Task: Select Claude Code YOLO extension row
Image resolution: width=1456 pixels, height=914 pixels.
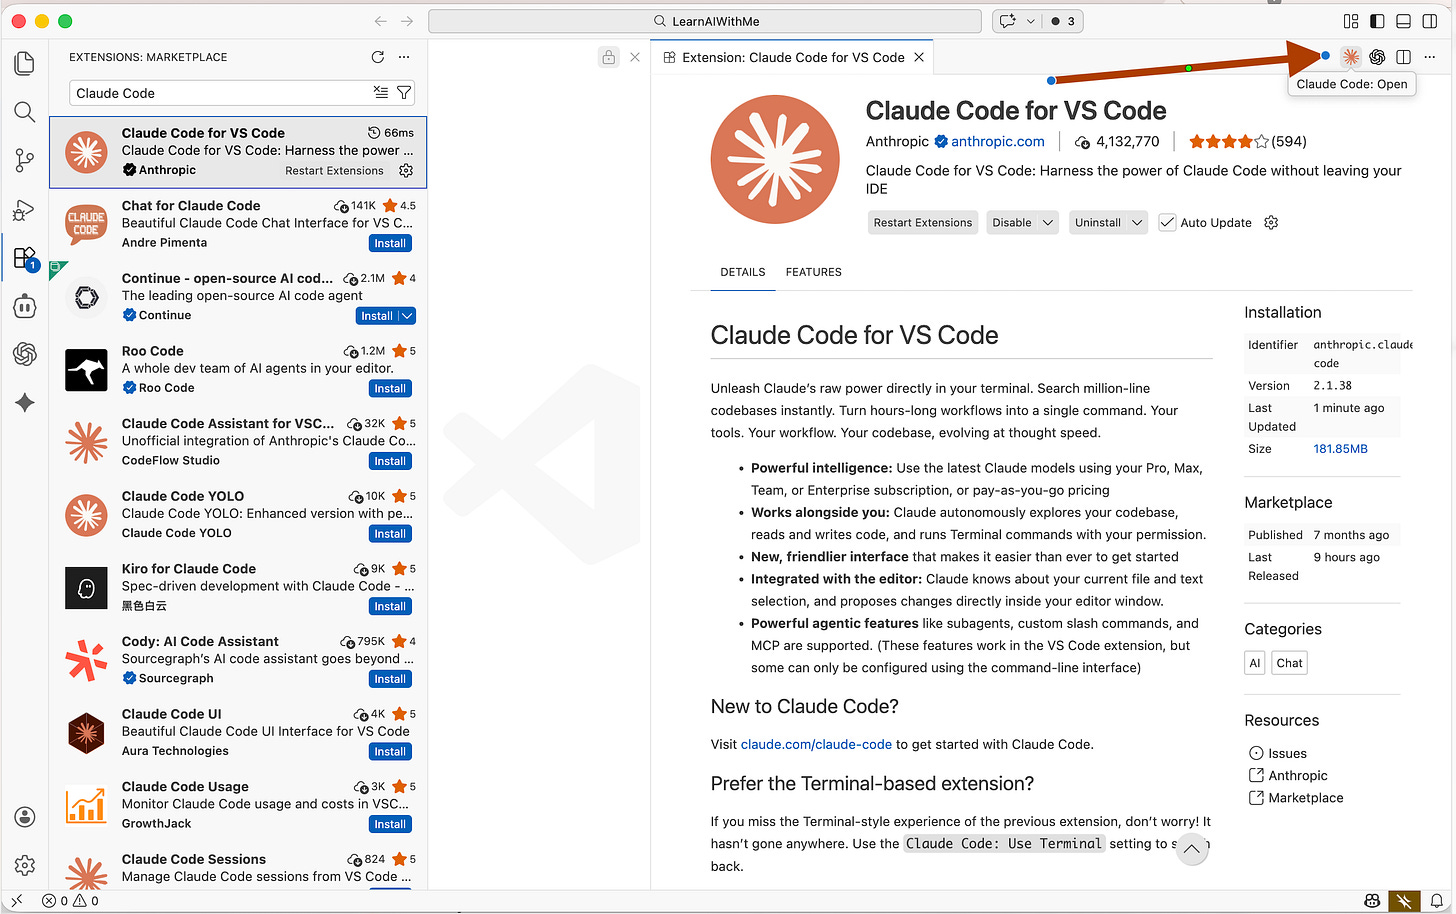Action: 238,515
